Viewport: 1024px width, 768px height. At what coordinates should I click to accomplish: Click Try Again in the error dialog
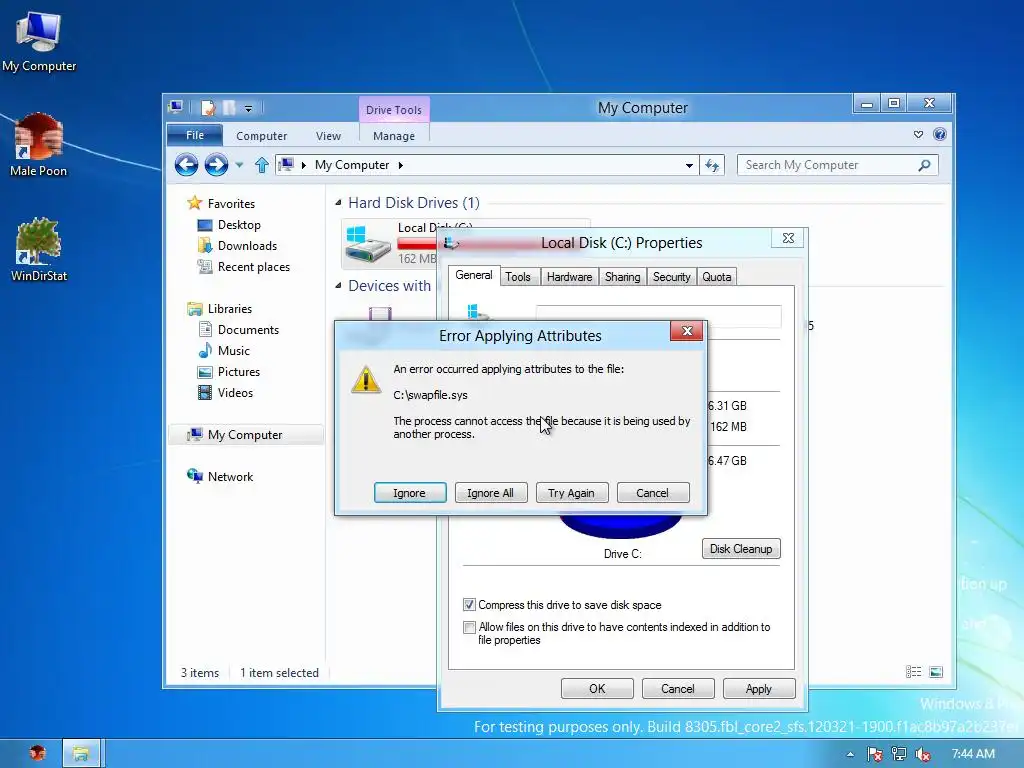coord(571,493)
